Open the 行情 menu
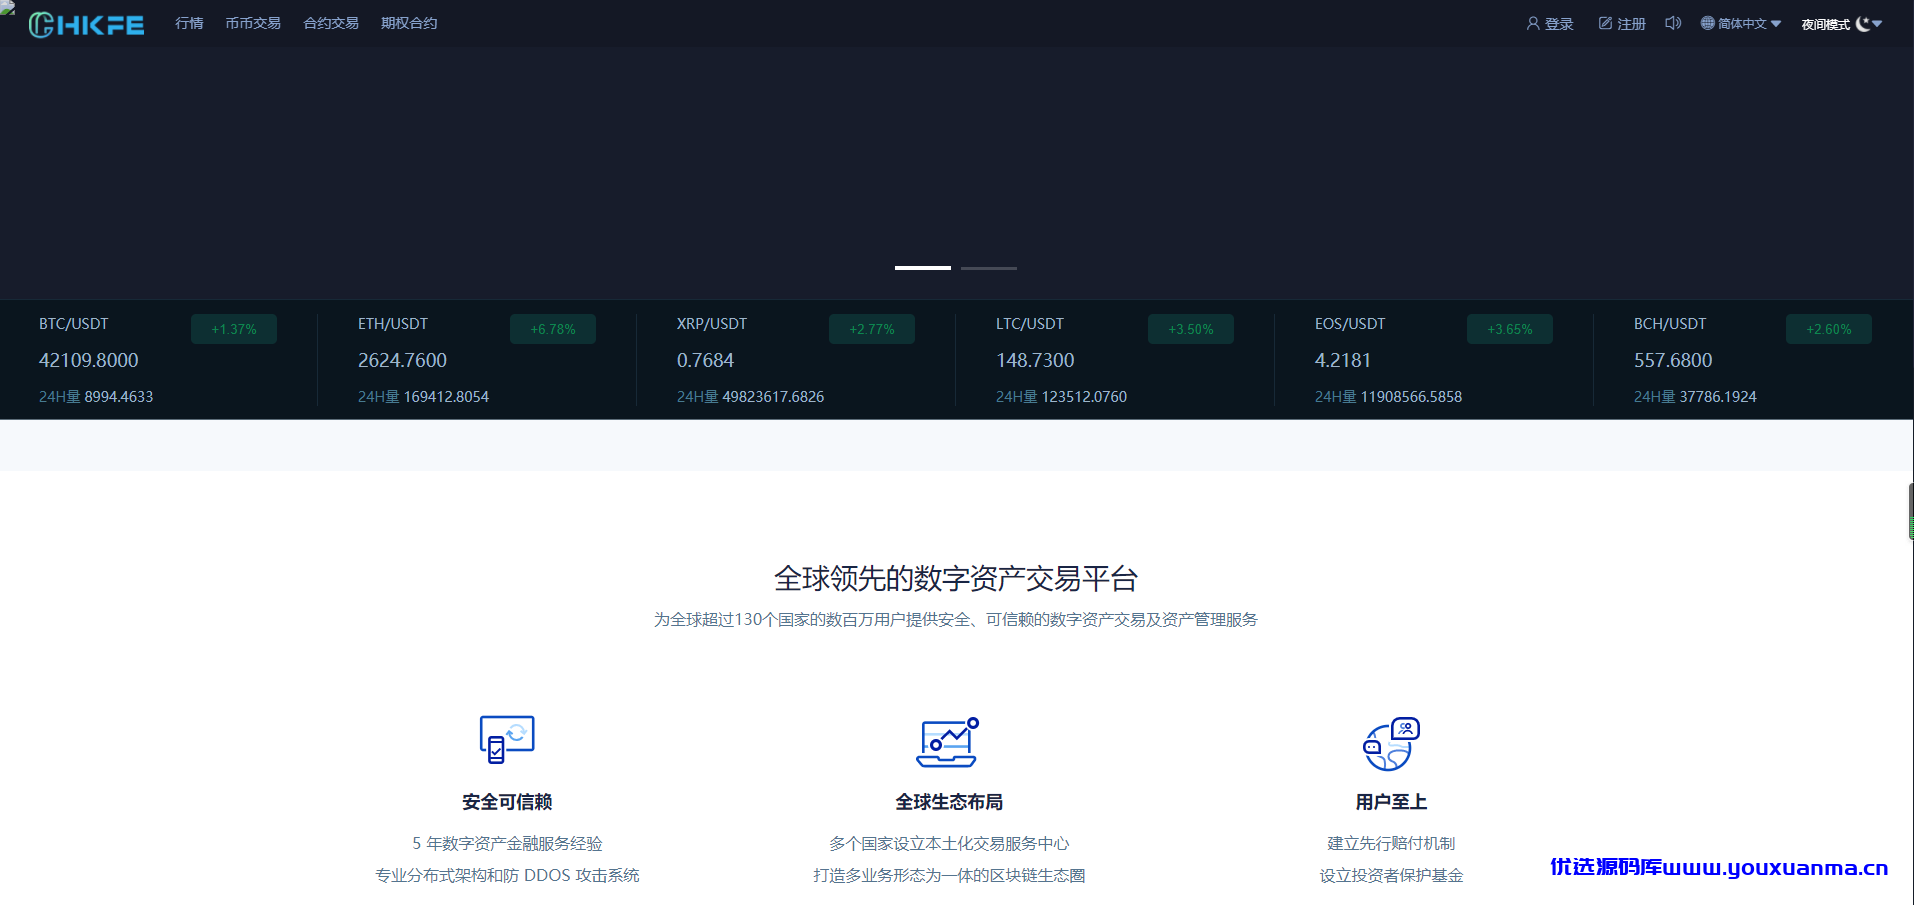This screenshot has width=1914, height=905. 189,23
